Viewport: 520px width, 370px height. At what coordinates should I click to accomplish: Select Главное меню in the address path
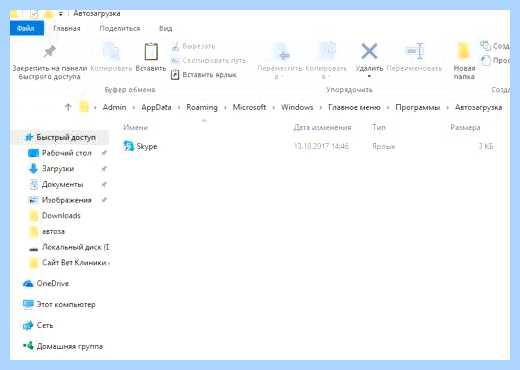coord(354,107)
